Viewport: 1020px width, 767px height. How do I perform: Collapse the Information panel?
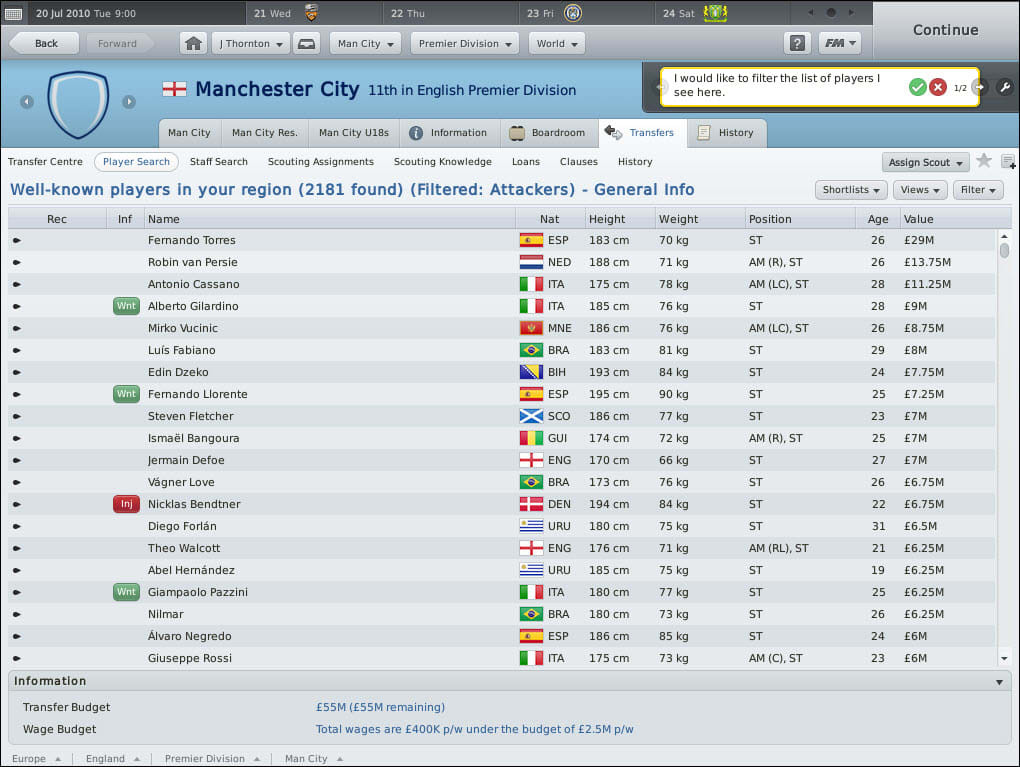click(999, 682)
